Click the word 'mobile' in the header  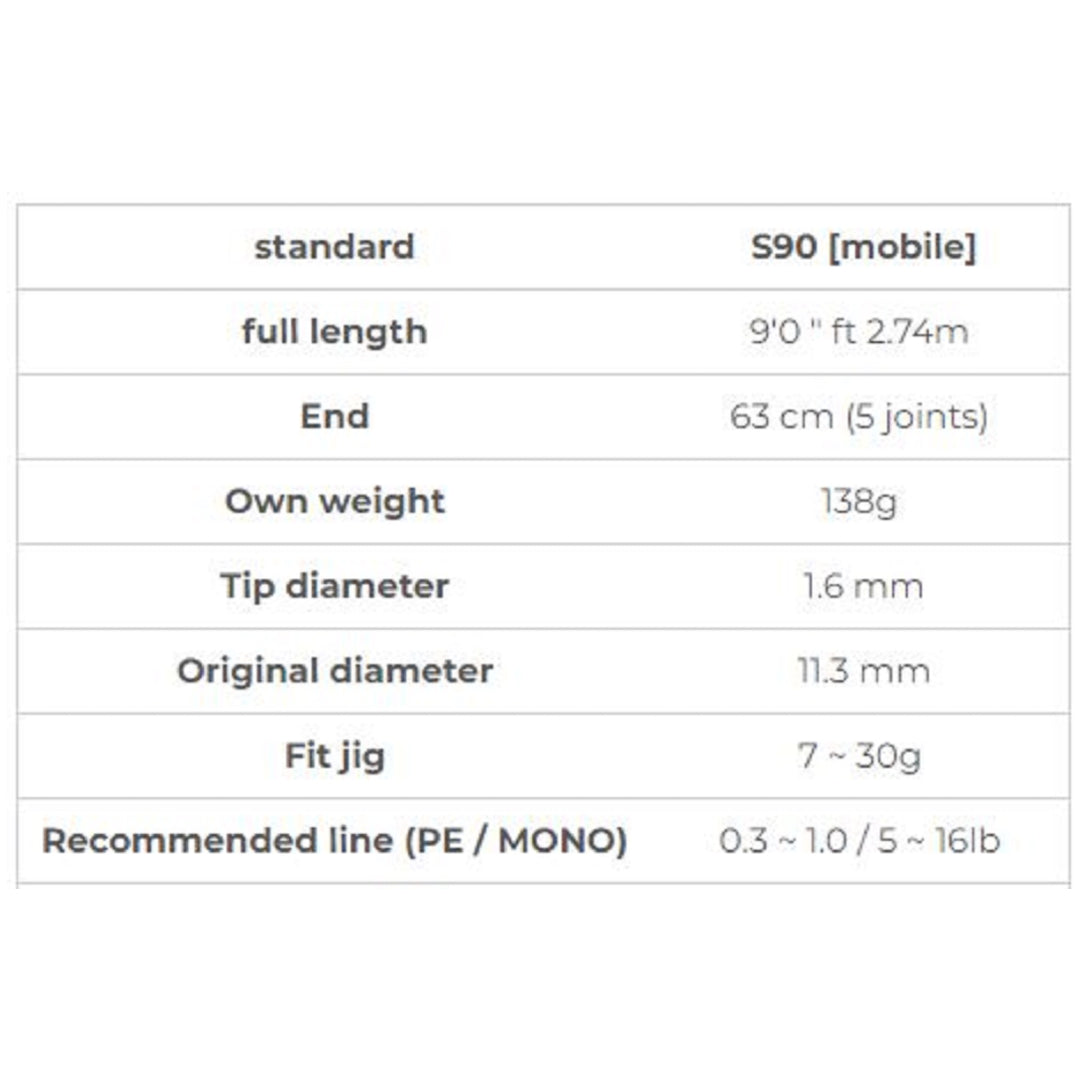tap(902, 247)
